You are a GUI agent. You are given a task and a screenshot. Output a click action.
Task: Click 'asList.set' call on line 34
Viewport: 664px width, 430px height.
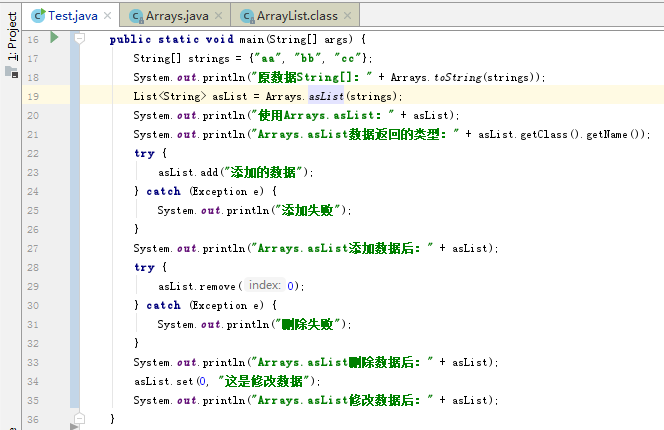click(164, 381)
